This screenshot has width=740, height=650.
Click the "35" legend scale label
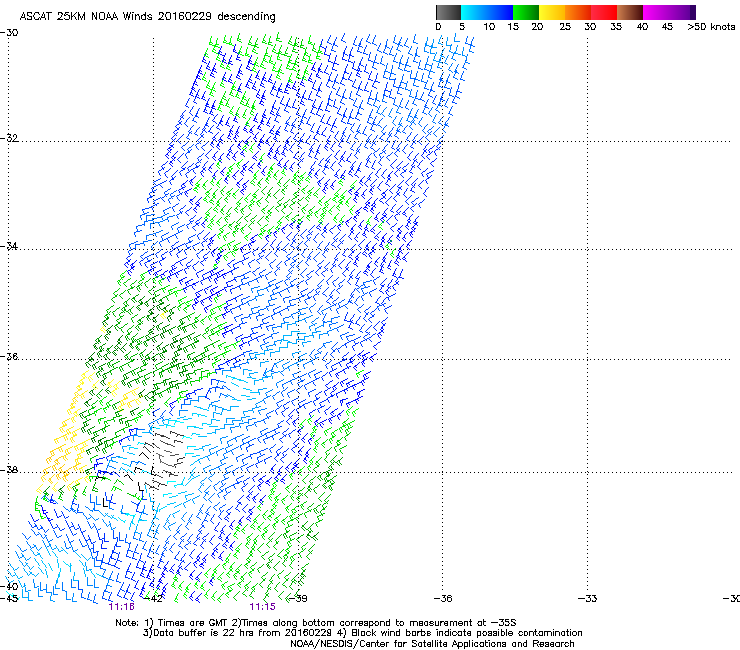tap(616, 27)
